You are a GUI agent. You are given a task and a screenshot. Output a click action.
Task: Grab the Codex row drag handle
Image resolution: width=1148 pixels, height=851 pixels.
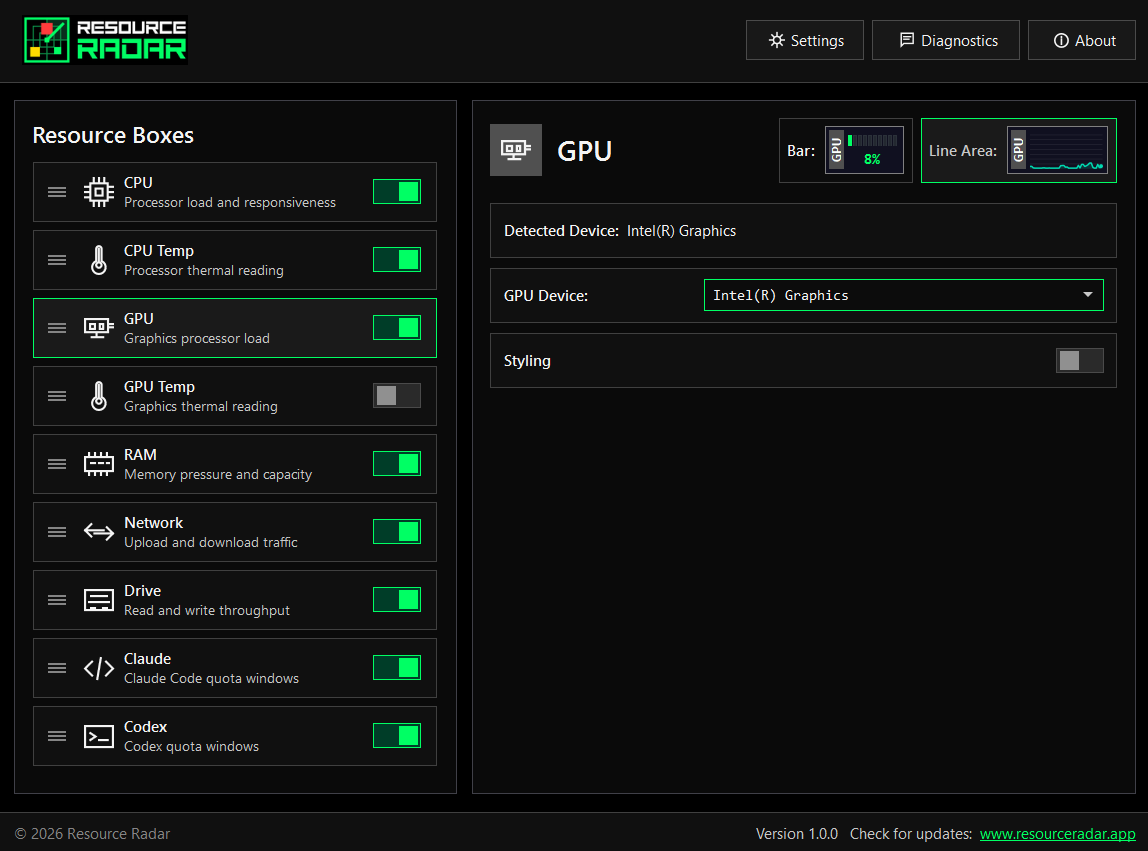pos(57,736)
